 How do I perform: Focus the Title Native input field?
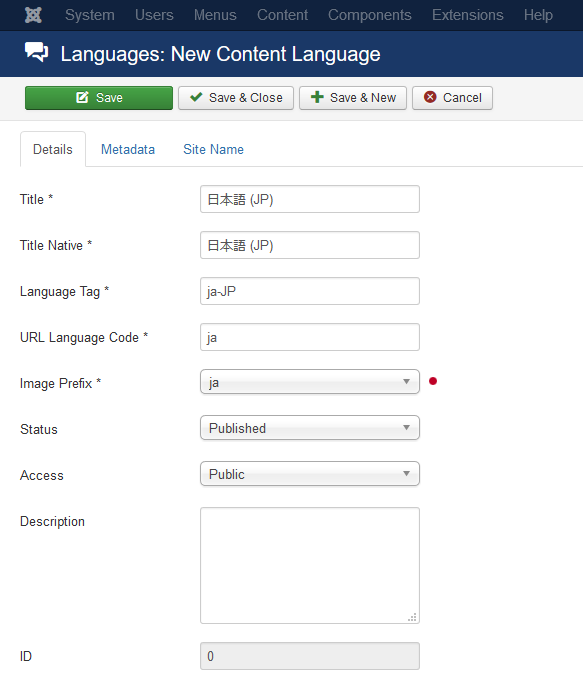(x=310, y=245)
